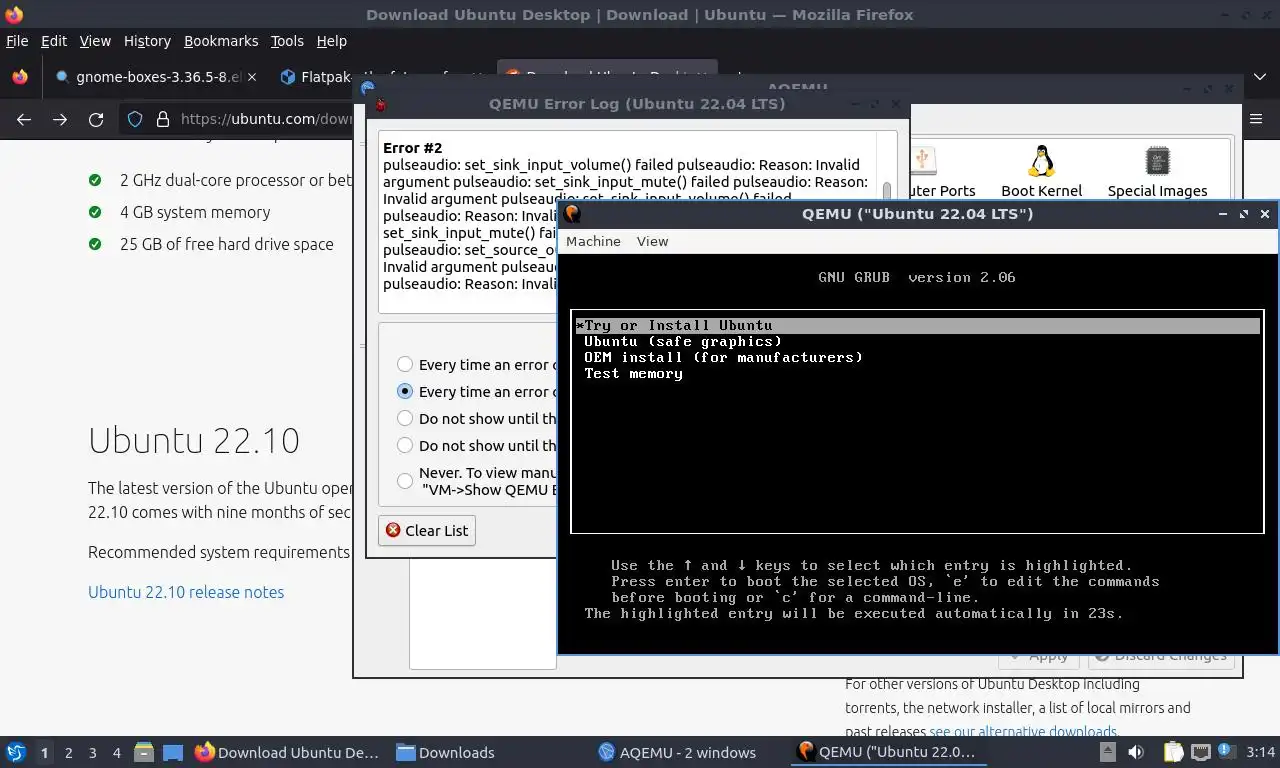Screen dimensions: 1280x768
Task: Open the View menu in QEMU window
Action: [x=652, y=241]
